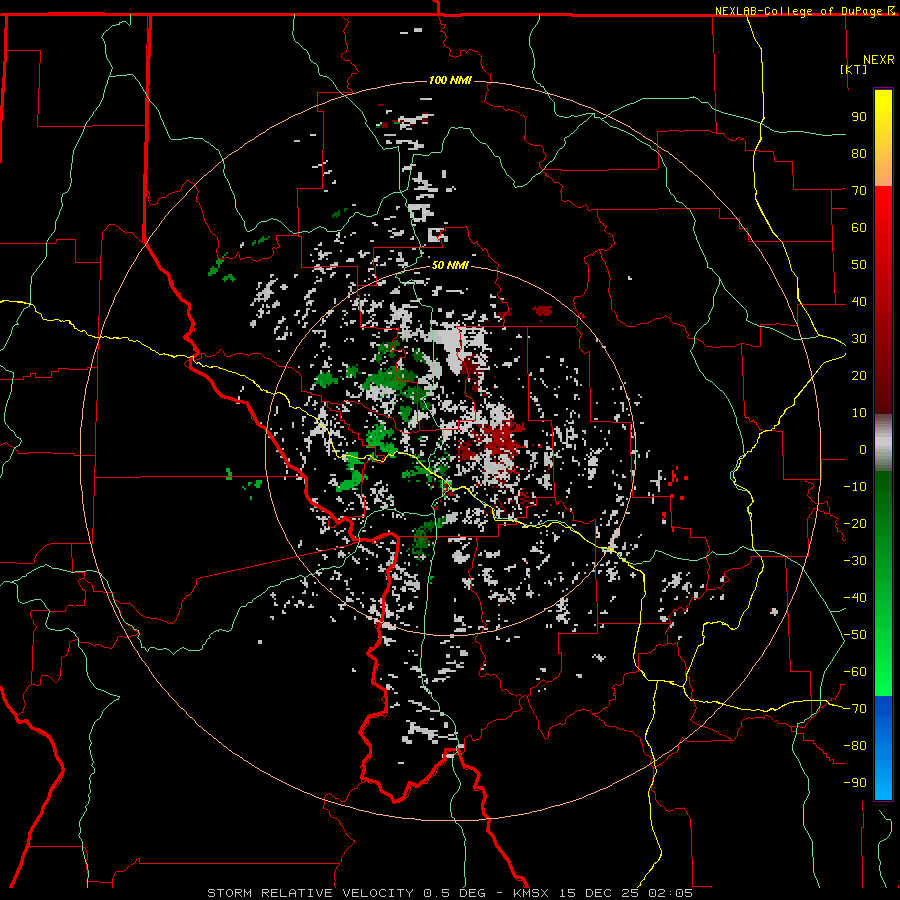Viewport: 900px width, 900px height.
Task: Pick the light blue bottom segment of scale
Action: click(x=883, y=781)
